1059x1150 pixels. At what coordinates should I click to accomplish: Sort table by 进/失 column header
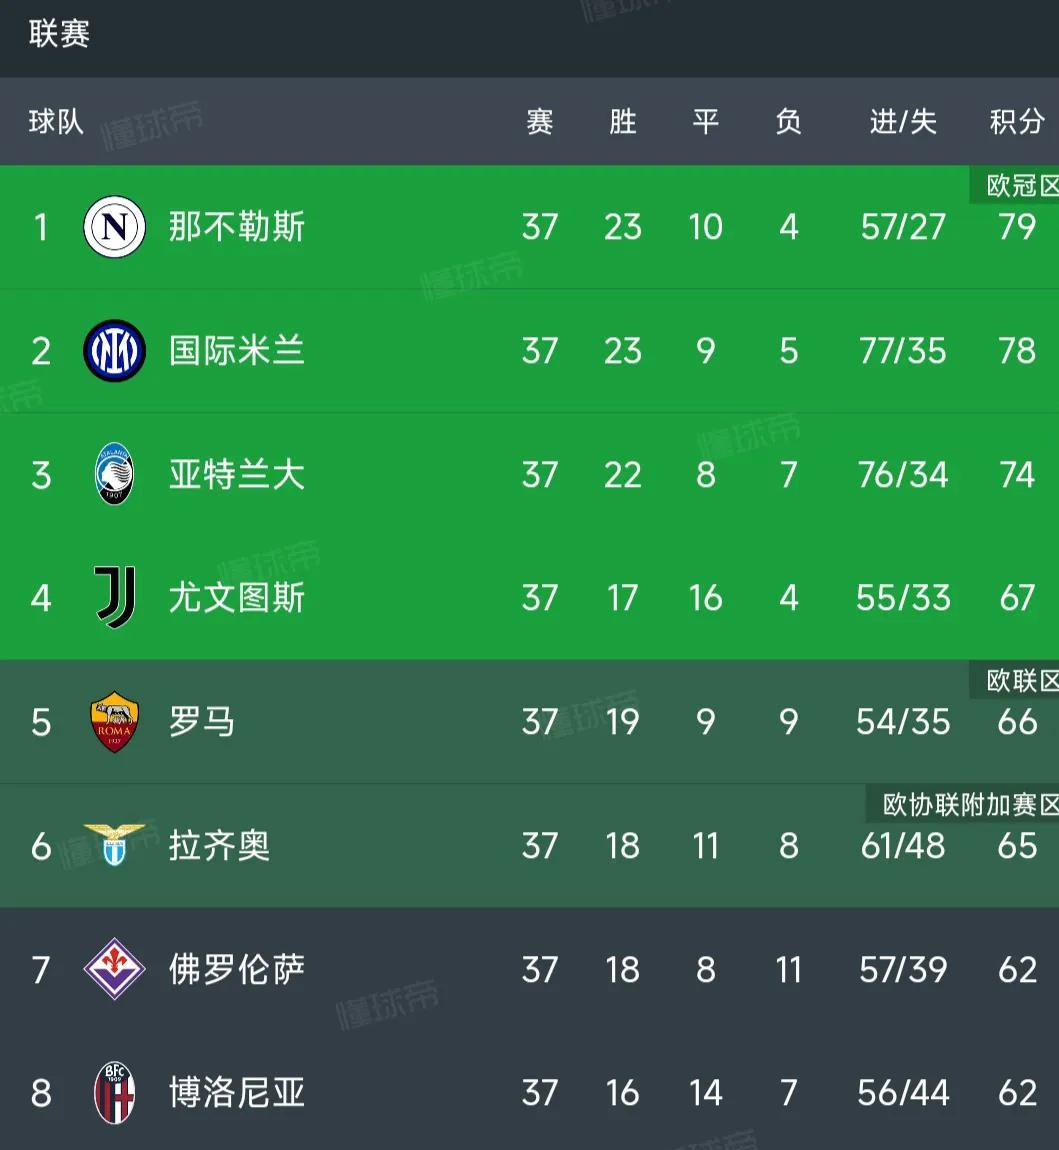coord(903,122)
